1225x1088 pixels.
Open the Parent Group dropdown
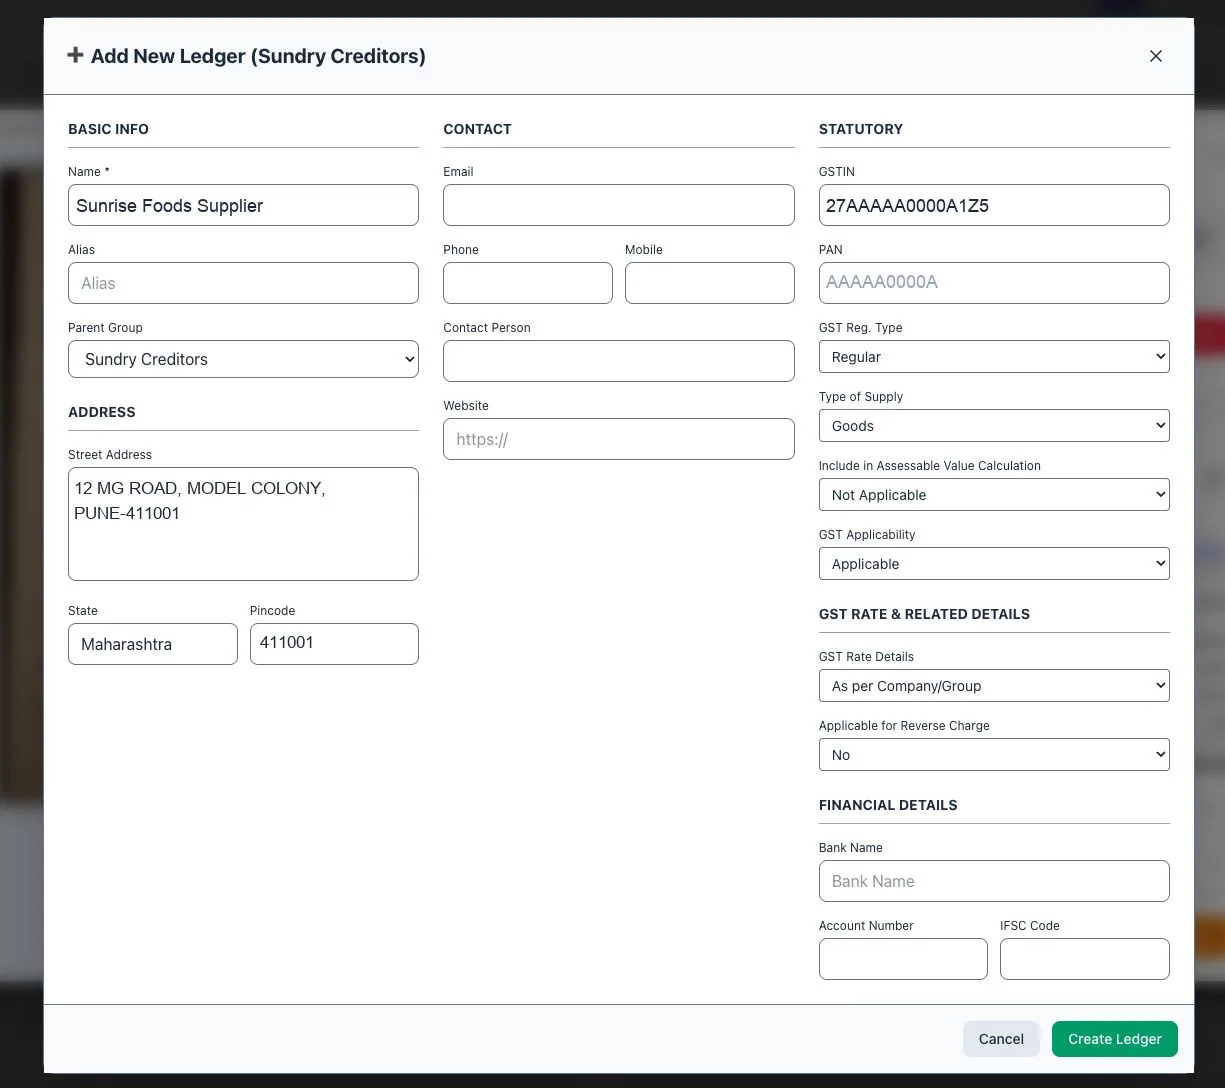pyautogui.click(x=243, y=359)
